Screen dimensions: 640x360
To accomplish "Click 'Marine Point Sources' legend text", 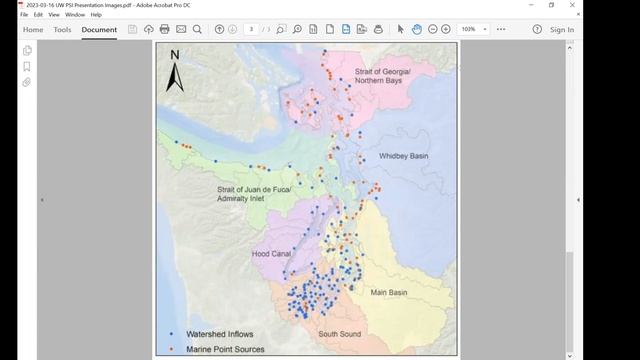I will 225,349.
